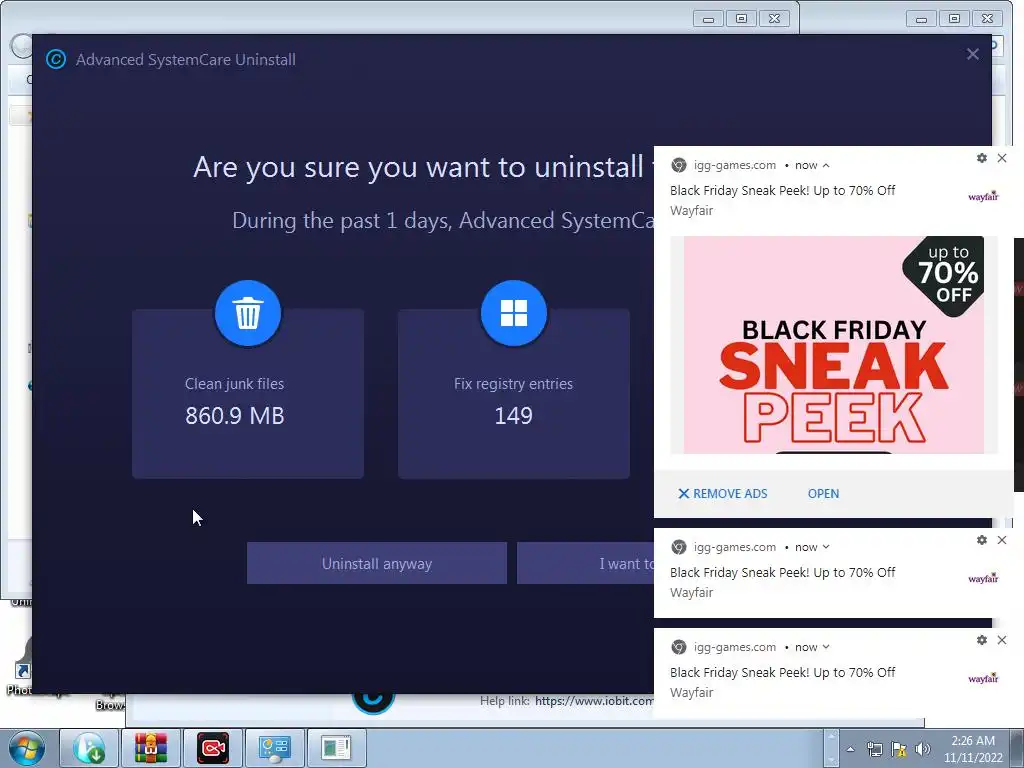Screen dimensions: 1024x768
Task: Open the Windows Start menu
Action: [27, 748]
